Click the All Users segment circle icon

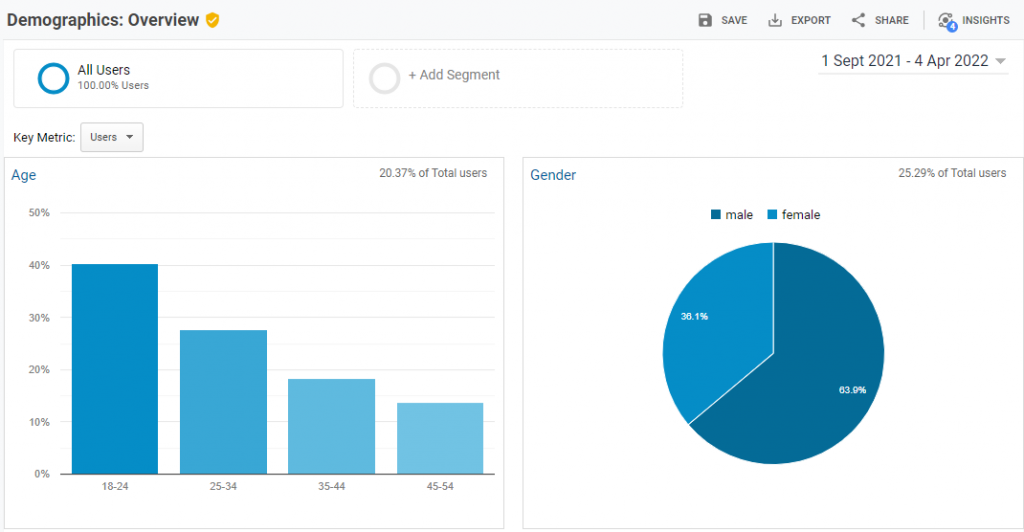[x=53, y=78]
